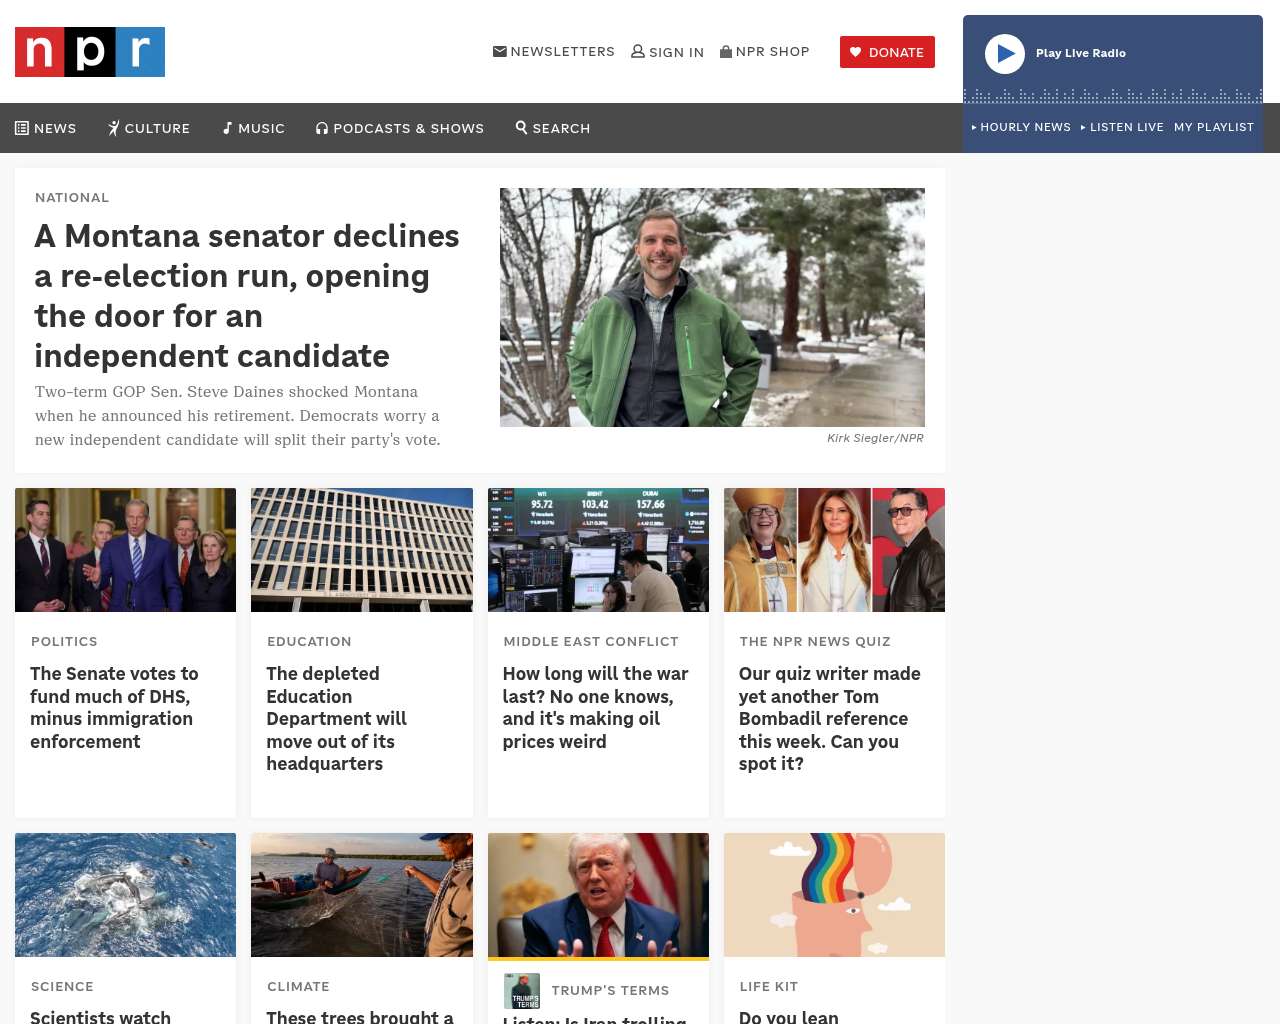Click the Search magnifier icon

point(521,127)
